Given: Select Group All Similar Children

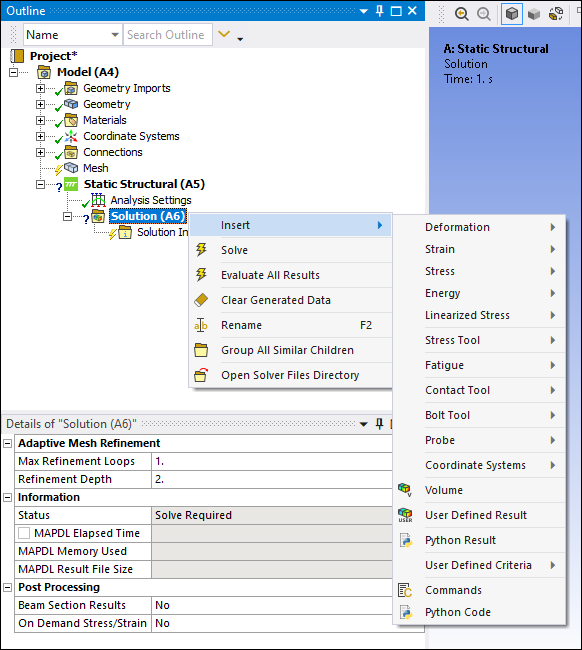Looking at the screenshot, I should pyautogui.click(x=287, y=350).
